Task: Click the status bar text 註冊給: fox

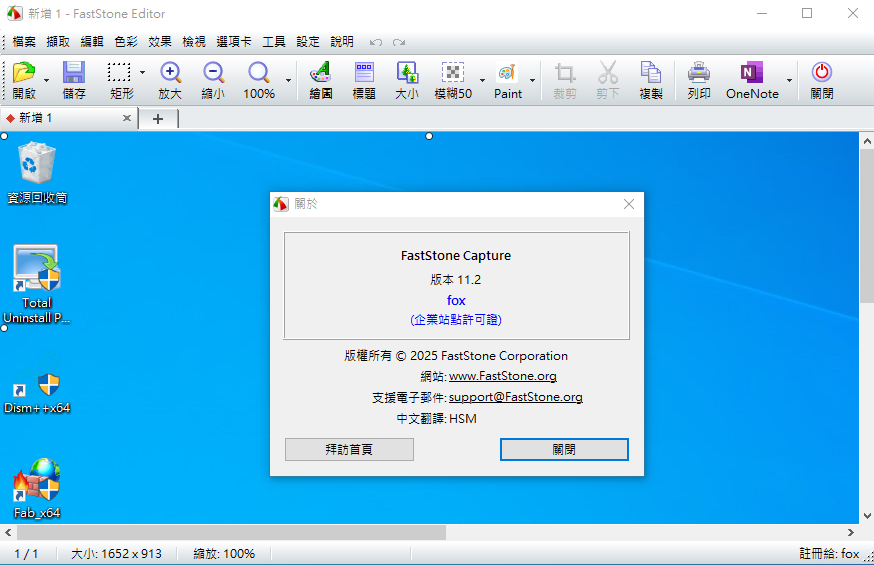Action: [x=829, y=553]
